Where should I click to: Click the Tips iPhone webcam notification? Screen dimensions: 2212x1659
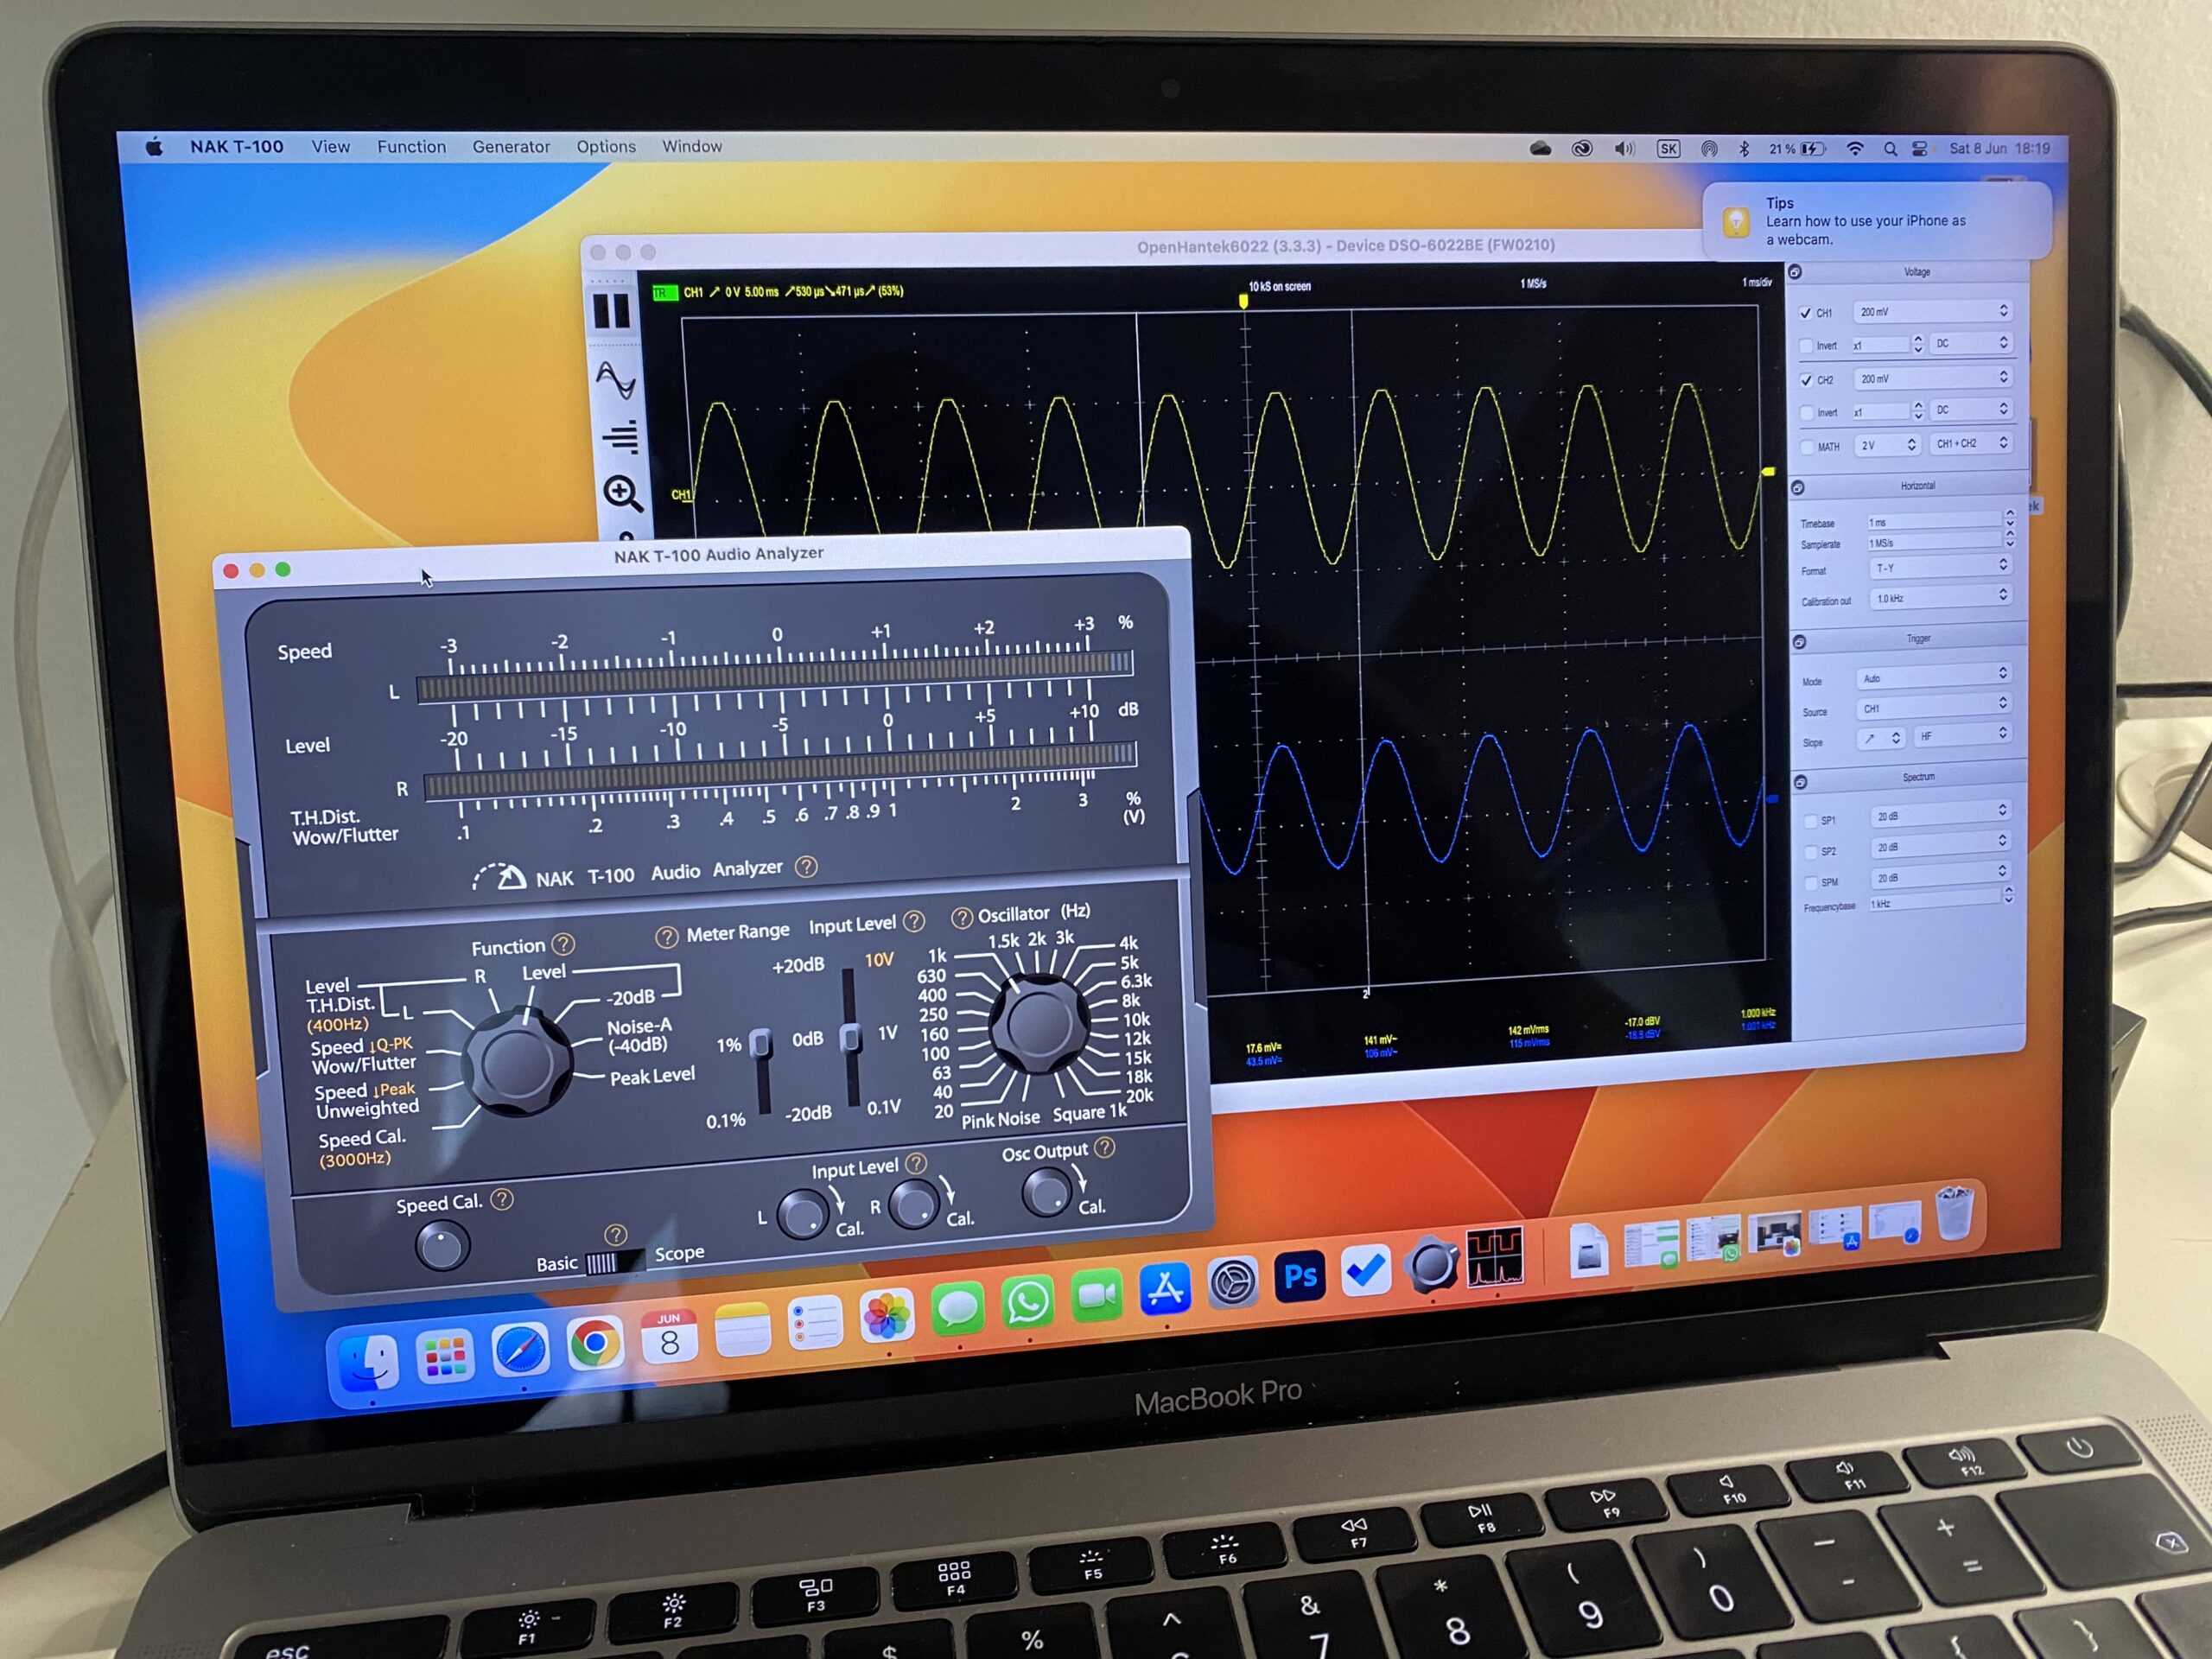click(x=1876, y=220)
